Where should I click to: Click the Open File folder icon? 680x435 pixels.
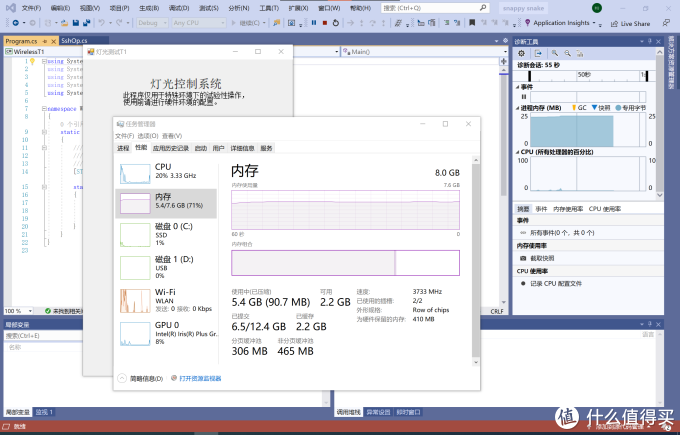64,23
